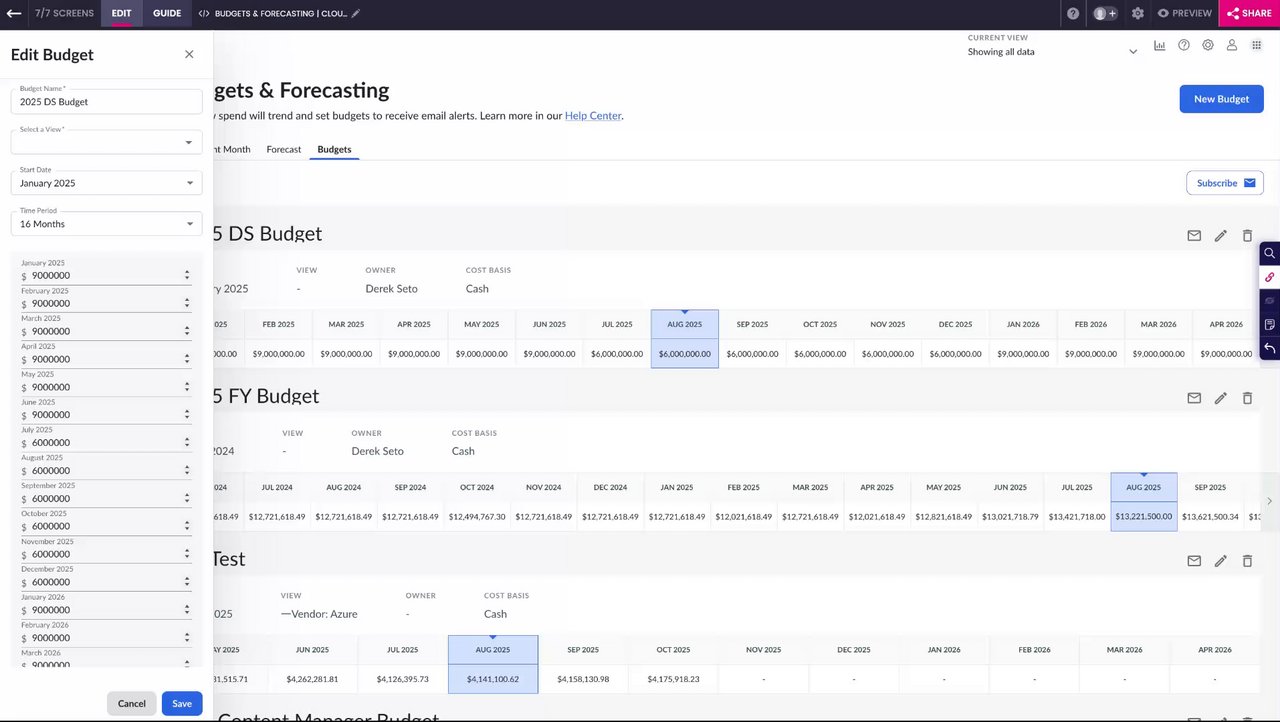Select the GUIDE tab in the top bar
The width and height of the screenshot is (1280, 722).
(167, 14)
